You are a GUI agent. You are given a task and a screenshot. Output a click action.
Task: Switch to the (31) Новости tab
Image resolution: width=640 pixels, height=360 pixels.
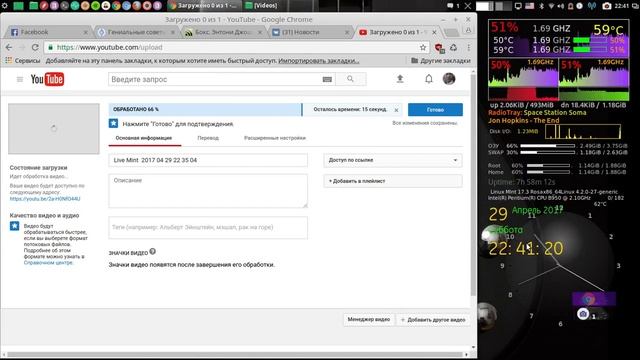pos(310,32)
